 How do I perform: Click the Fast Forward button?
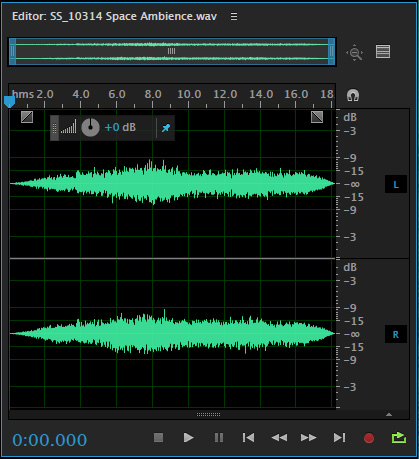[x=309, y=437]
